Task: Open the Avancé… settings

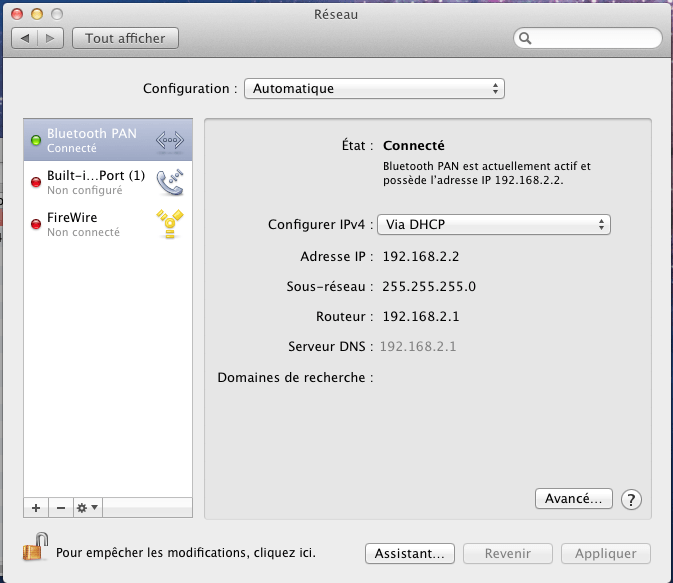Action: 573,499
